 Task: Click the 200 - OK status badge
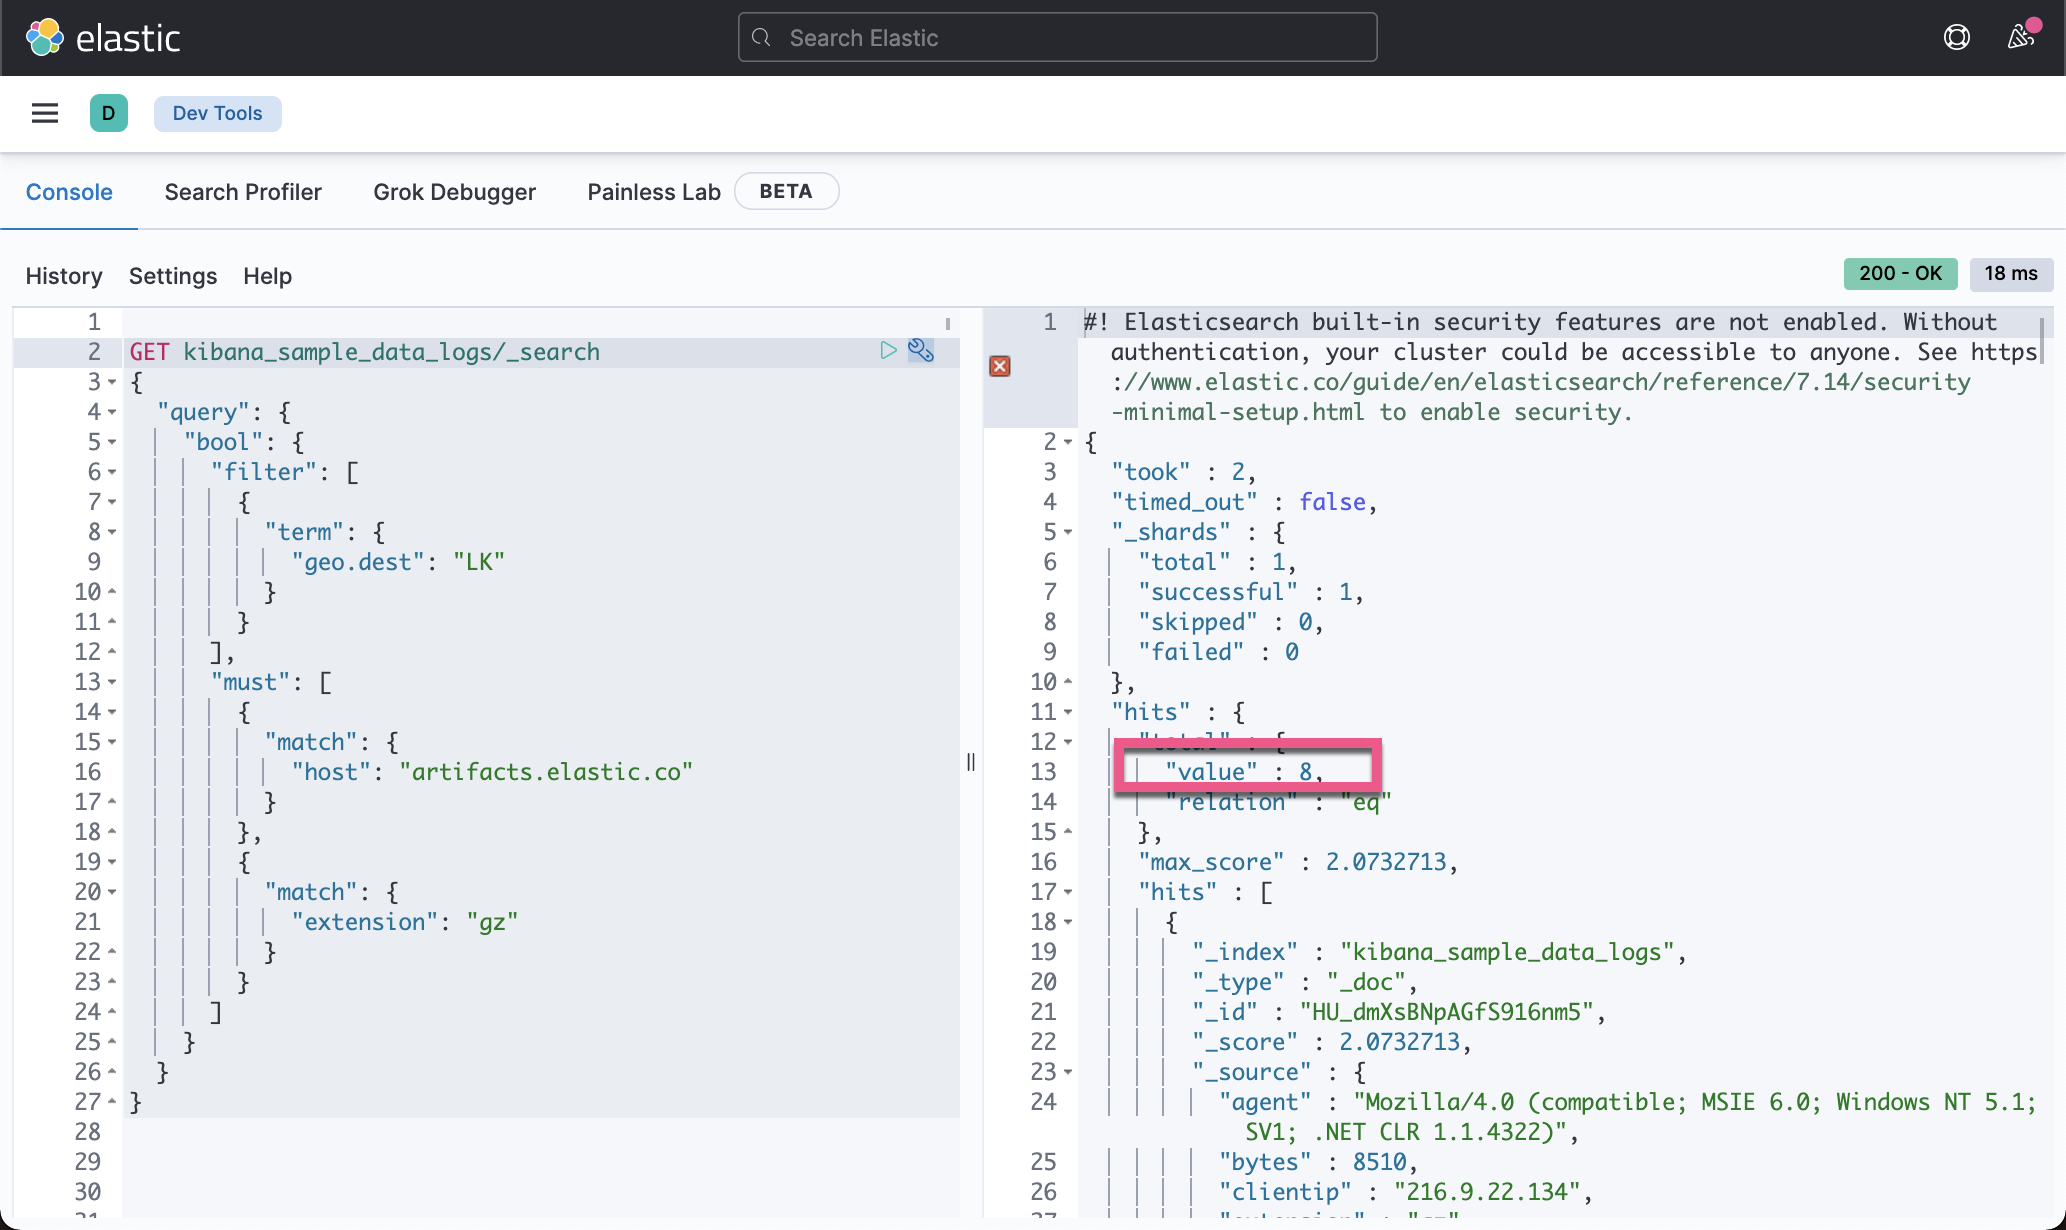pyautogui.click(x=1899, y=273)
